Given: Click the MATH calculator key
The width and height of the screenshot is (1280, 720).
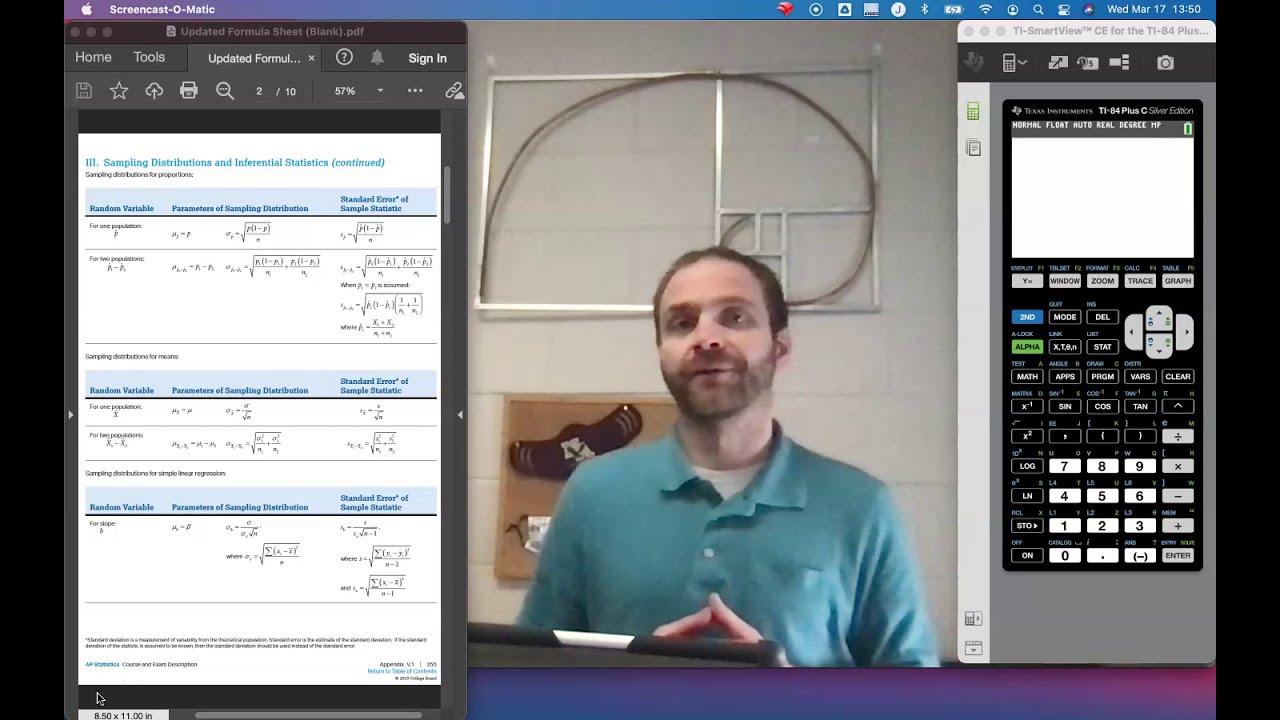Looking at the screenshot, I should 1027,377.
